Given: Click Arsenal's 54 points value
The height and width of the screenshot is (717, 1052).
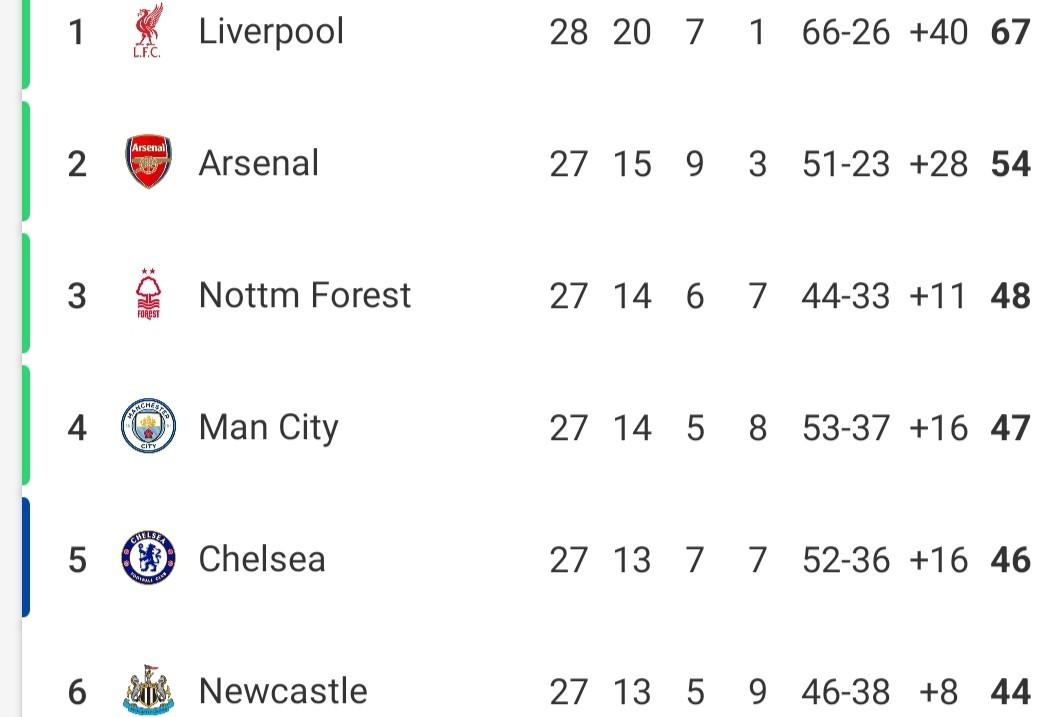Looking at the screenshot, I should (x=1010, y=164).
